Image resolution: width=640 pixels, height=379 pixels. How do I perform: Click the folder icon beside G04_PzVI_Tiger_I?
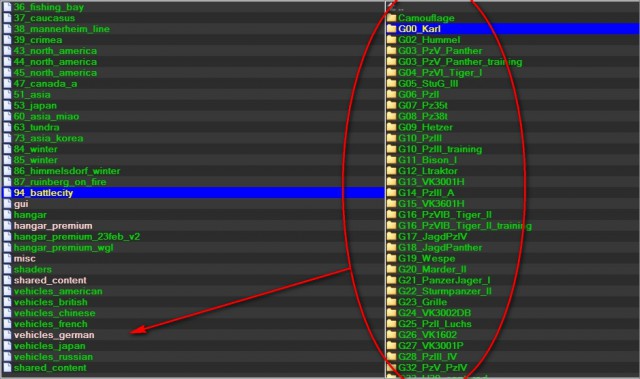(x=391, y=73)
